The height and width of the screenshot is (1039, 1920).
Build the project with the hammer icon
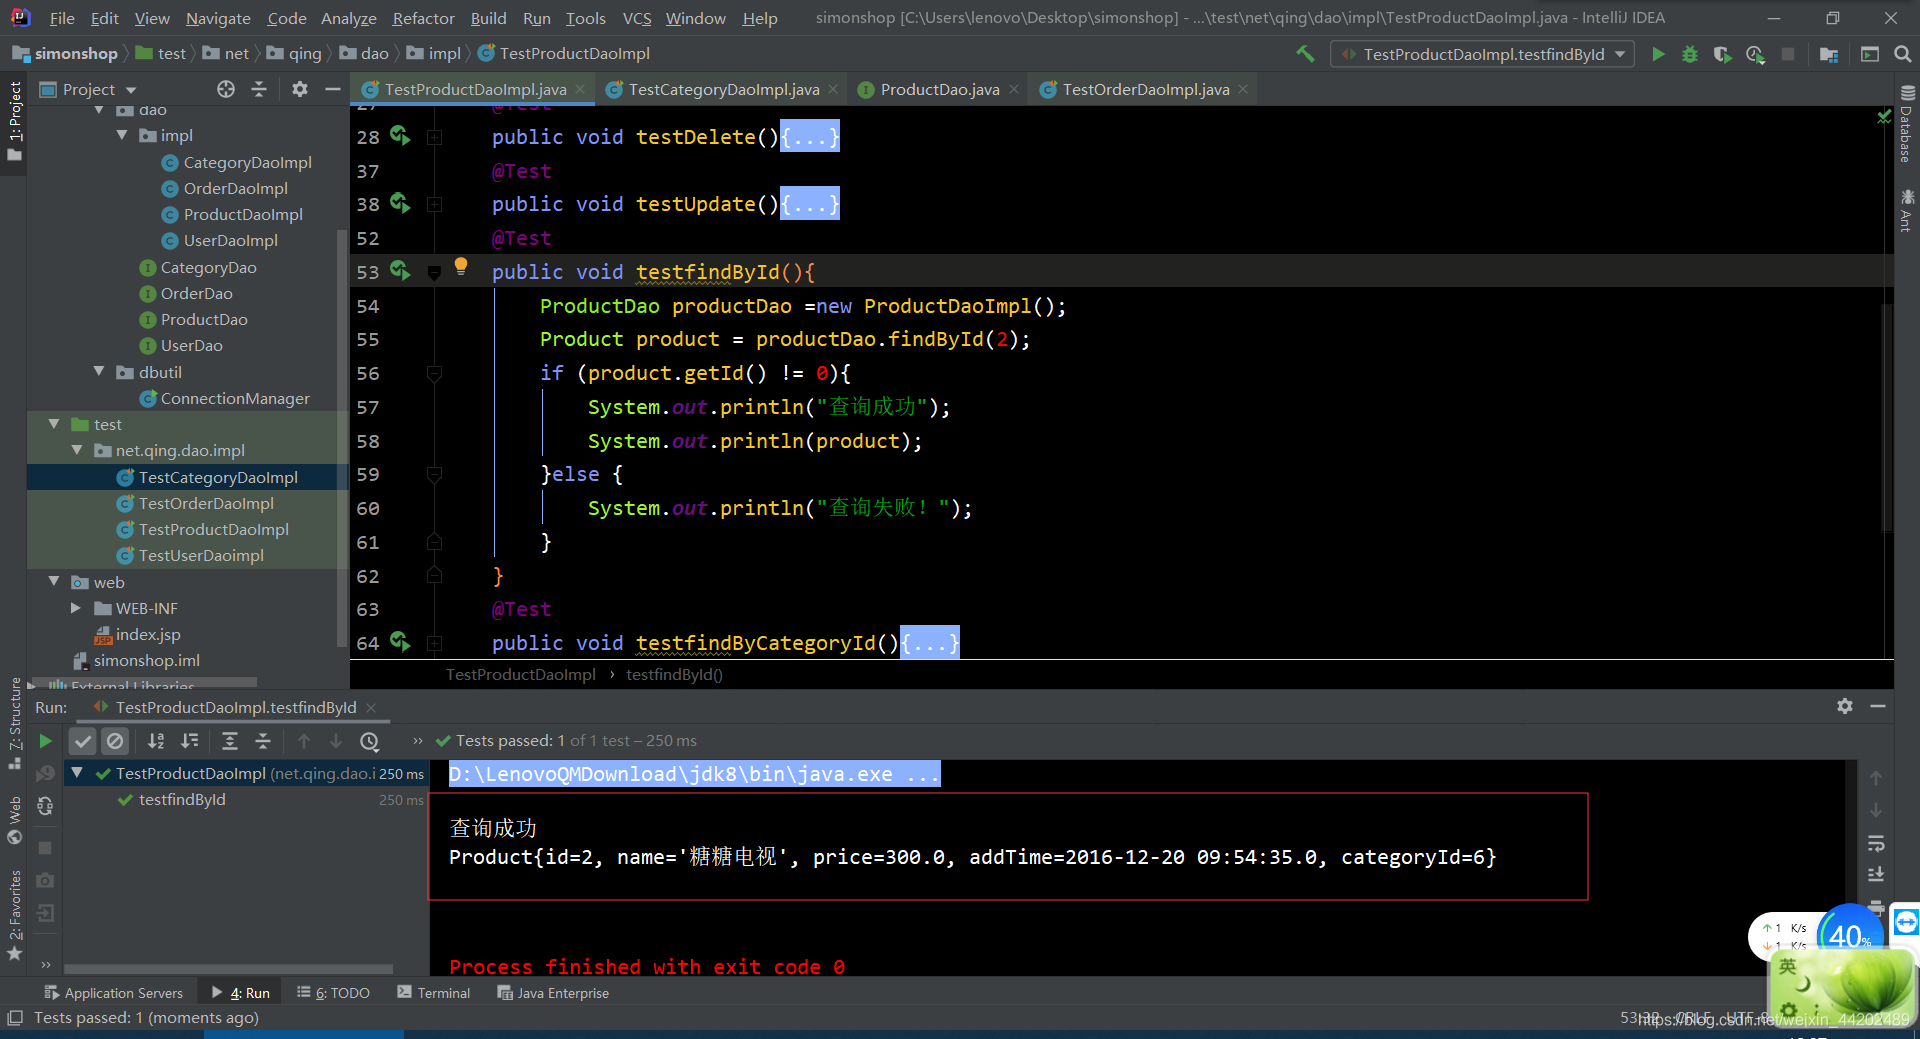pyautogui.click(x=1305, y=54)
